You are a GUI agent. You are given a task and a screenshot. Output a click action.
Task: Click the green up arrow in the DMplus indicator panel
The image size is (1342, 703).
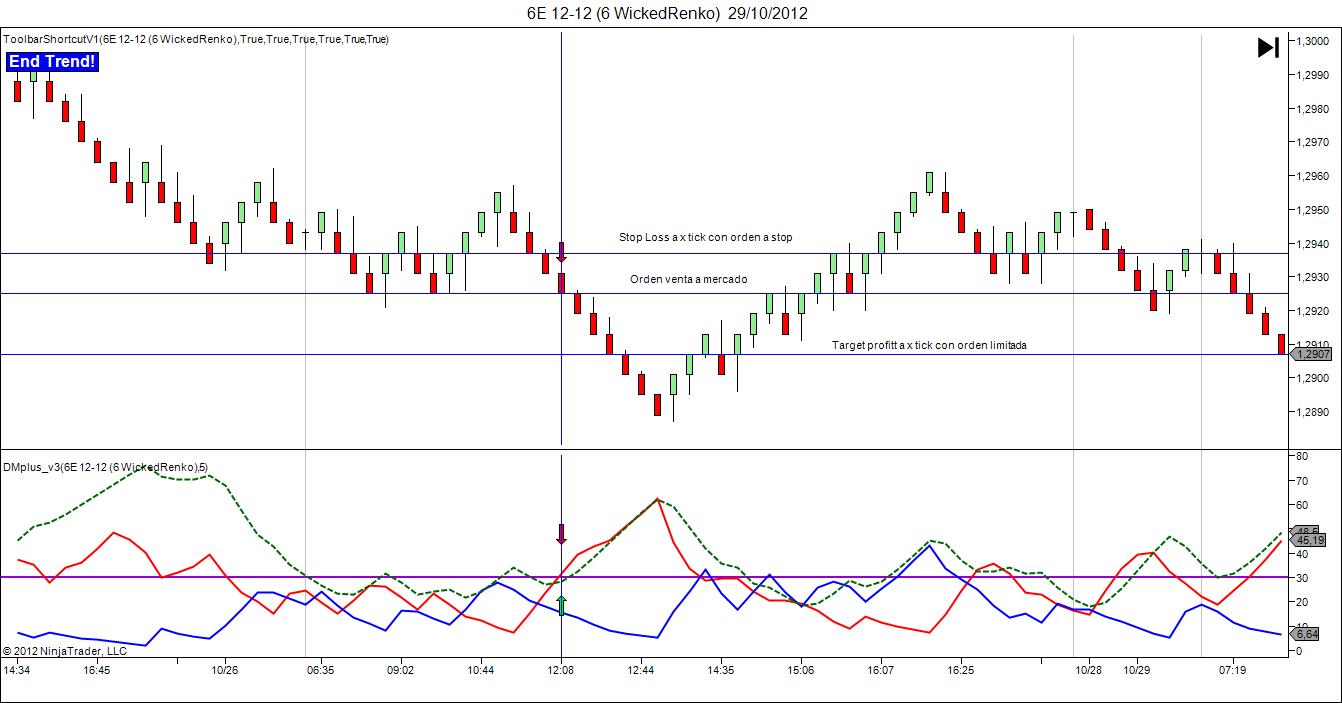coord(562,605)
